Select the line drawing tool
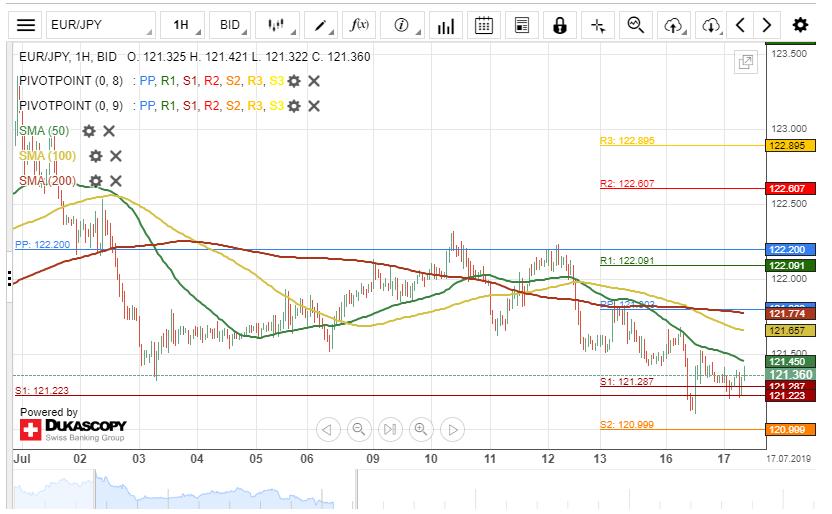 coord(321,25)
